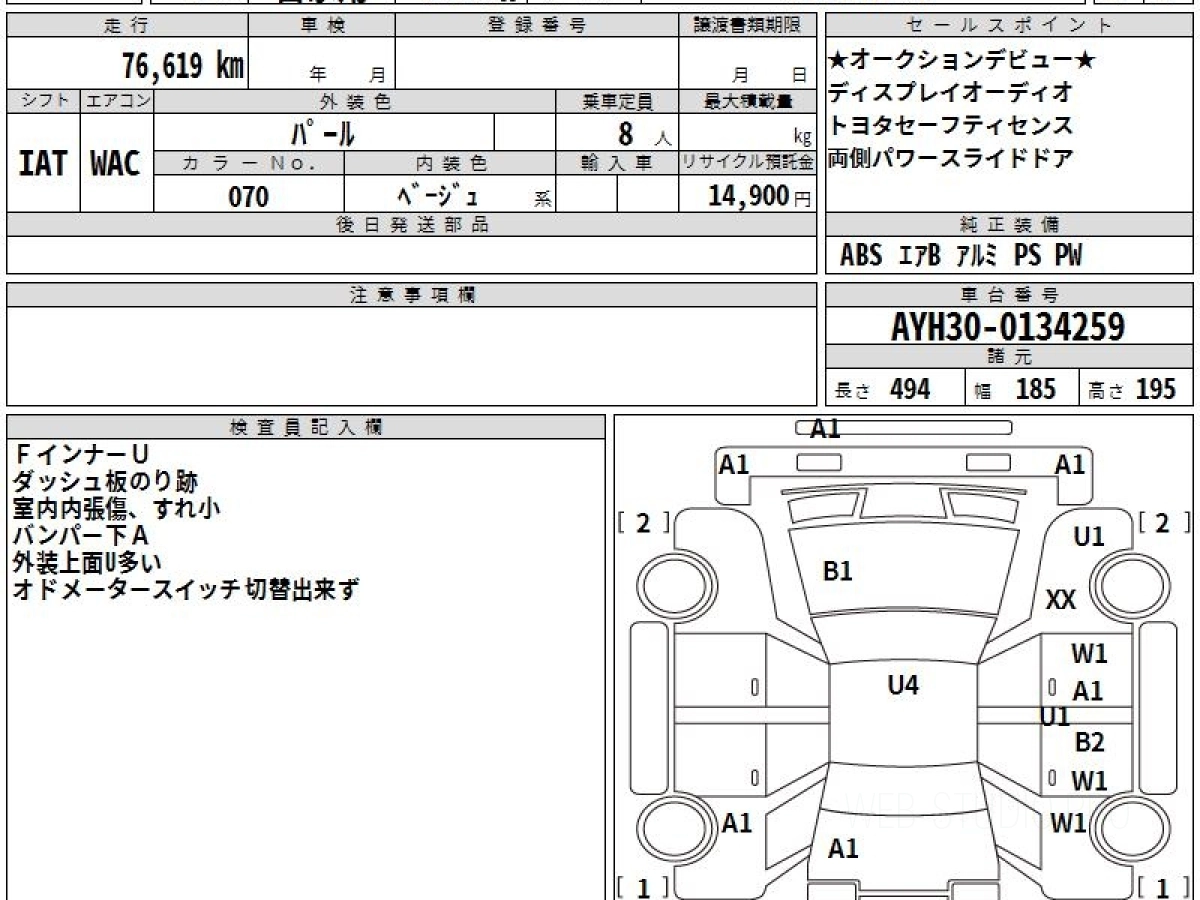Viewport: 1200px width, 900px height.
Task: Select the 登録番号 header
Action: click(x=537, y=26)
